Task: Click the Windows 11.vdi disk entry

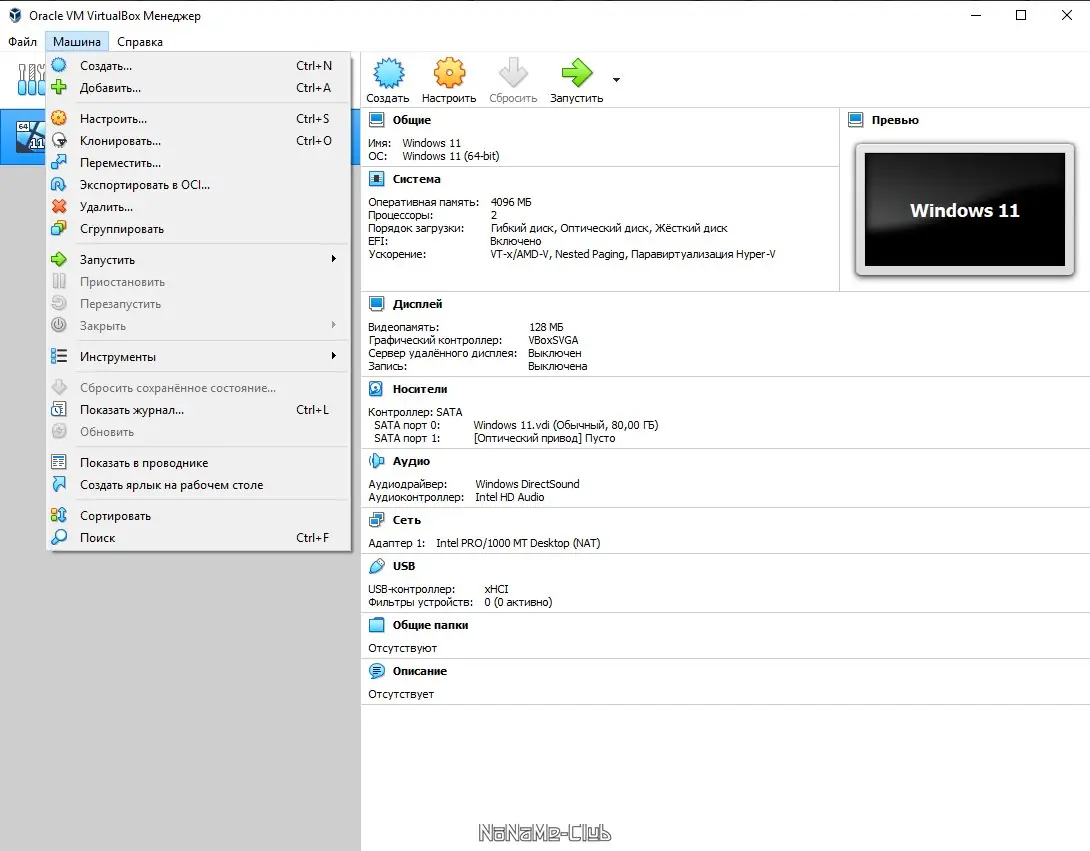Action: click(566, 425)
